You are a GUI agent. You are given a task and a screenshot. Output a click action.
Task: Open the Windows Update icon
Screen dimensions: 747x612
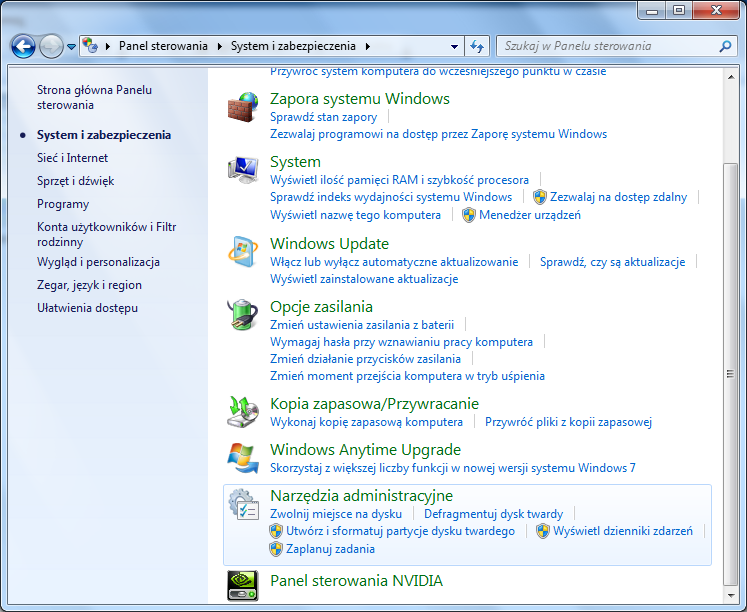[243, 253]
